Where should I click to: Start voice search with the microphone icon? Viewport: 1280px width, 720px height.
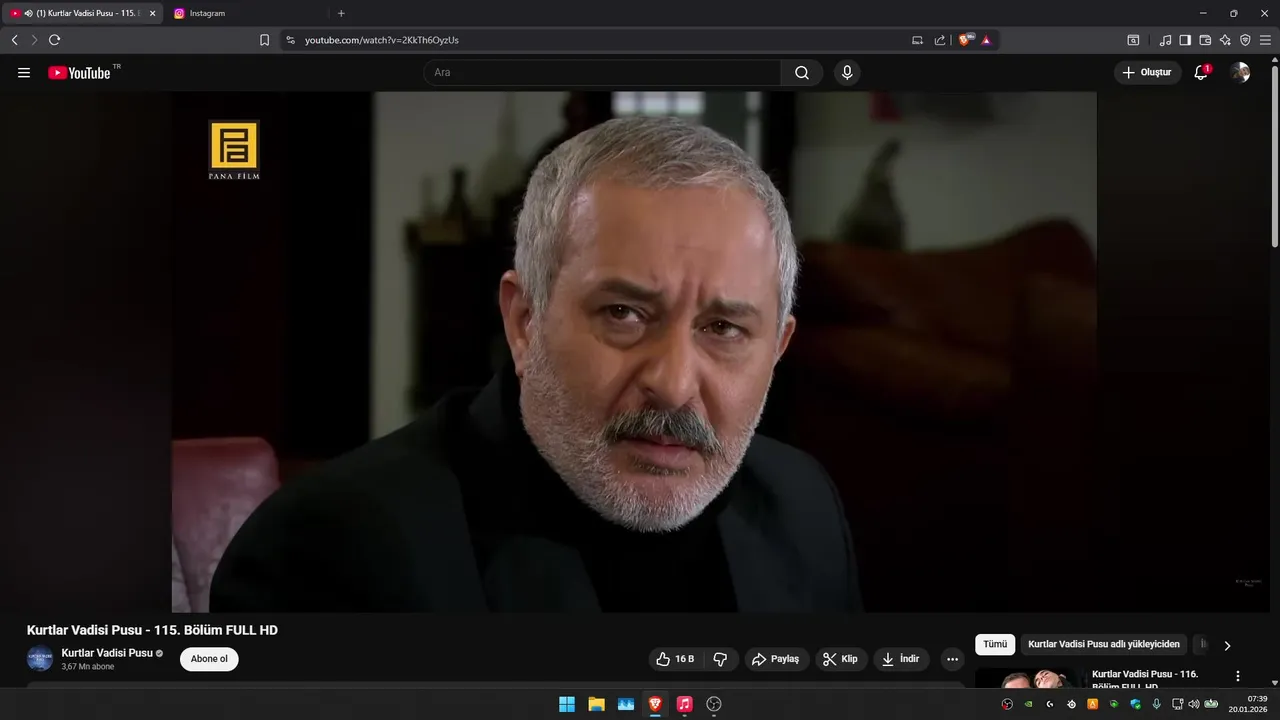tap(847, 73)
